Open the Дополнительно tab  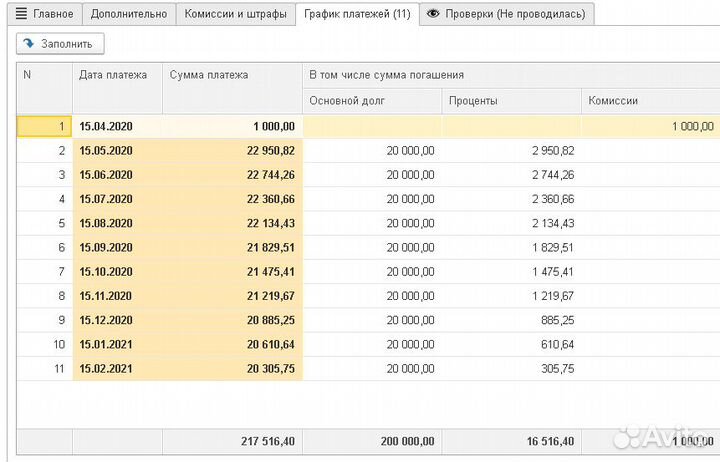point(127,14)
